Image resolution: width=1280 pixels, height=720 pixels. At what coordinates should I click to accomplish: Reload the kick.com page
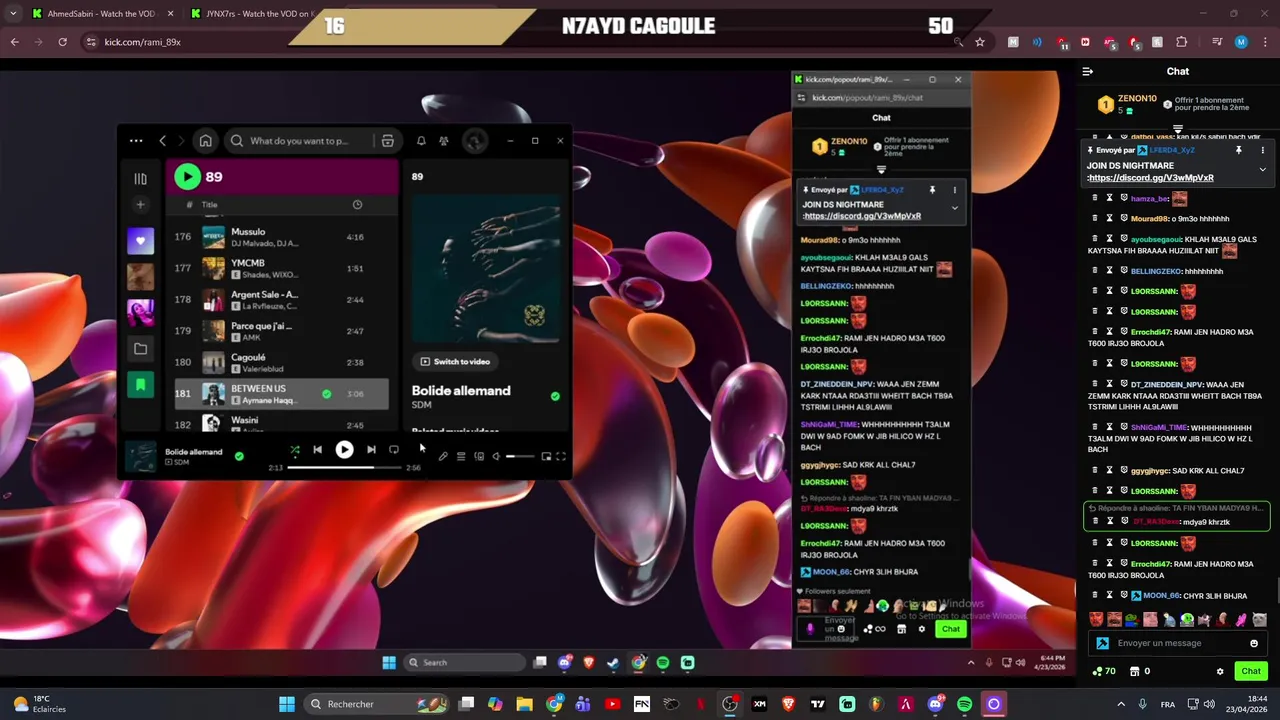[x=62, y=42]
